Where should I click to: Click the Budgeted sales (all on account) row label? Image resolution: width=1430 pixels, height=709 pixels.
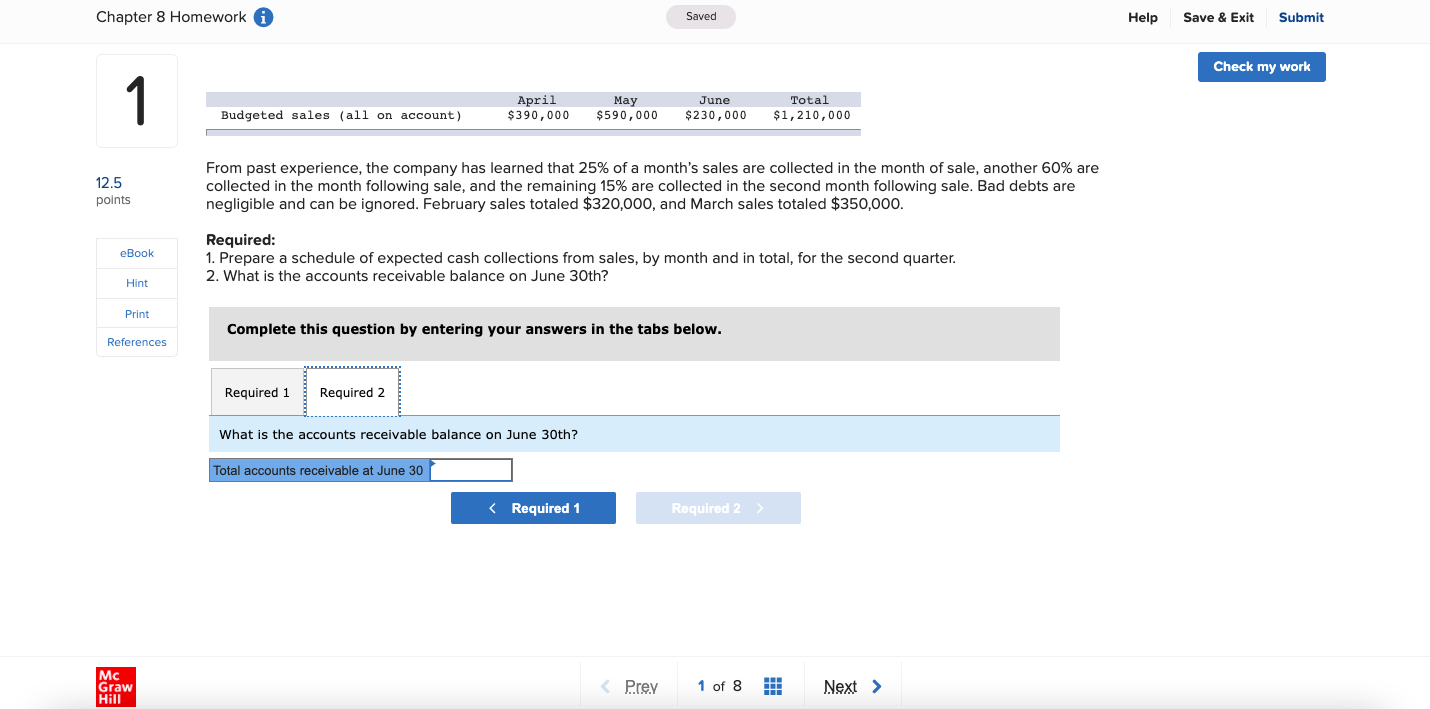(x=342, y=115)
